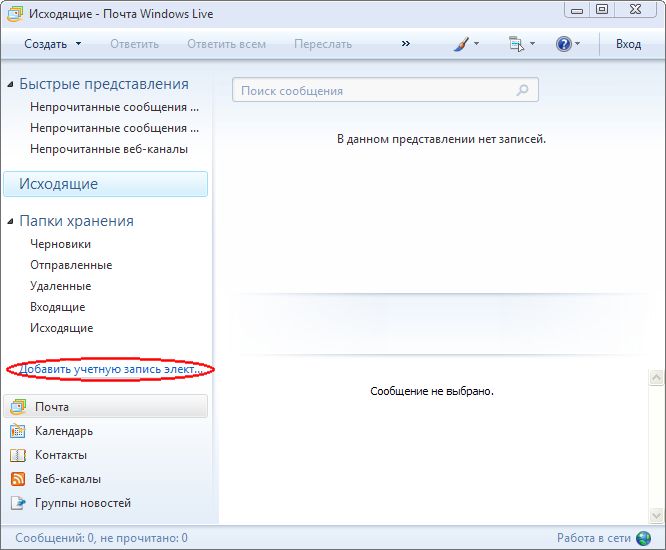Select the first Непрочитанные сообщения view

pyautogui.click(x=114, y=107)
